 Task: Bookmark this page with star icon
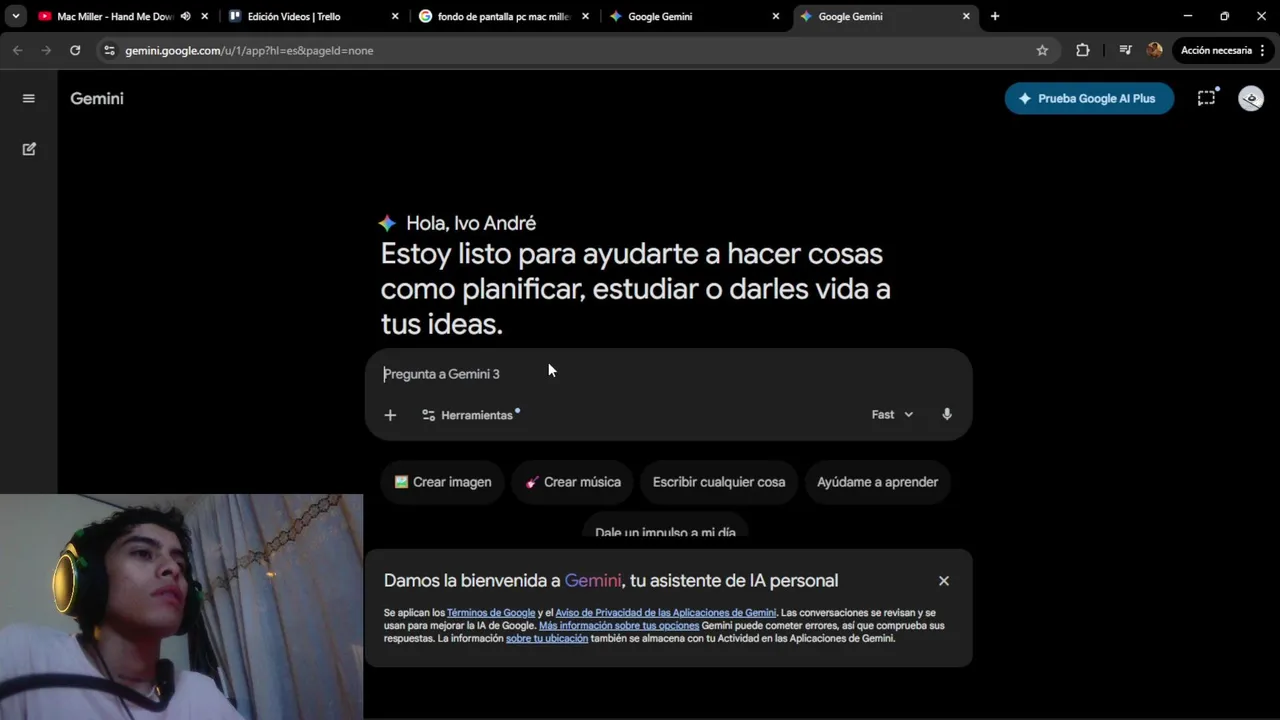[x=1042, y=50]
